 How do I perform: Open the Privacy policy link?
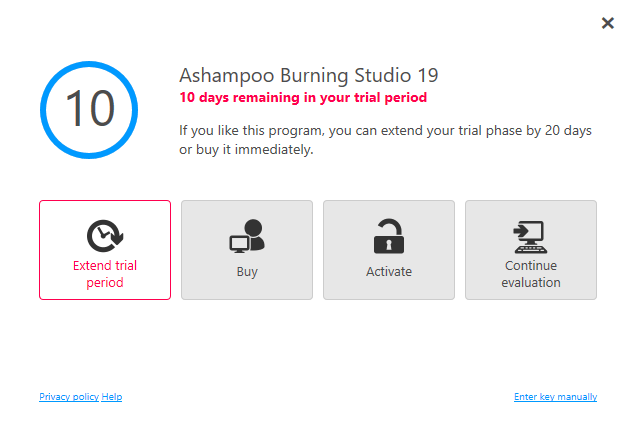(x=69, y=396)
